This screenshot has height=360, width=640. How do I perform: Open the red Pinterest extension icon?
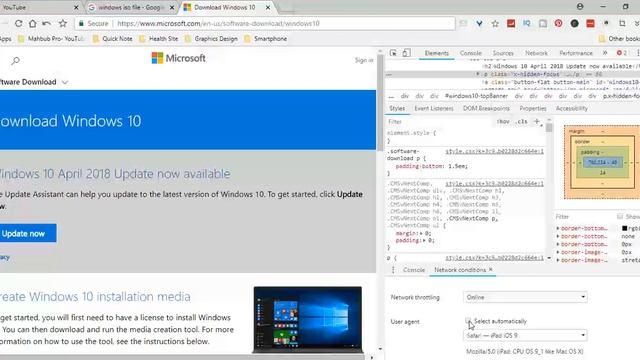point(558,24)
